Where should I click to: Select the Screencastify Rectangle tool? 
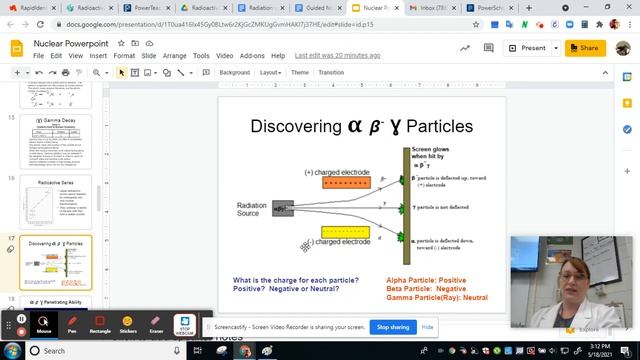coord(100,324)
